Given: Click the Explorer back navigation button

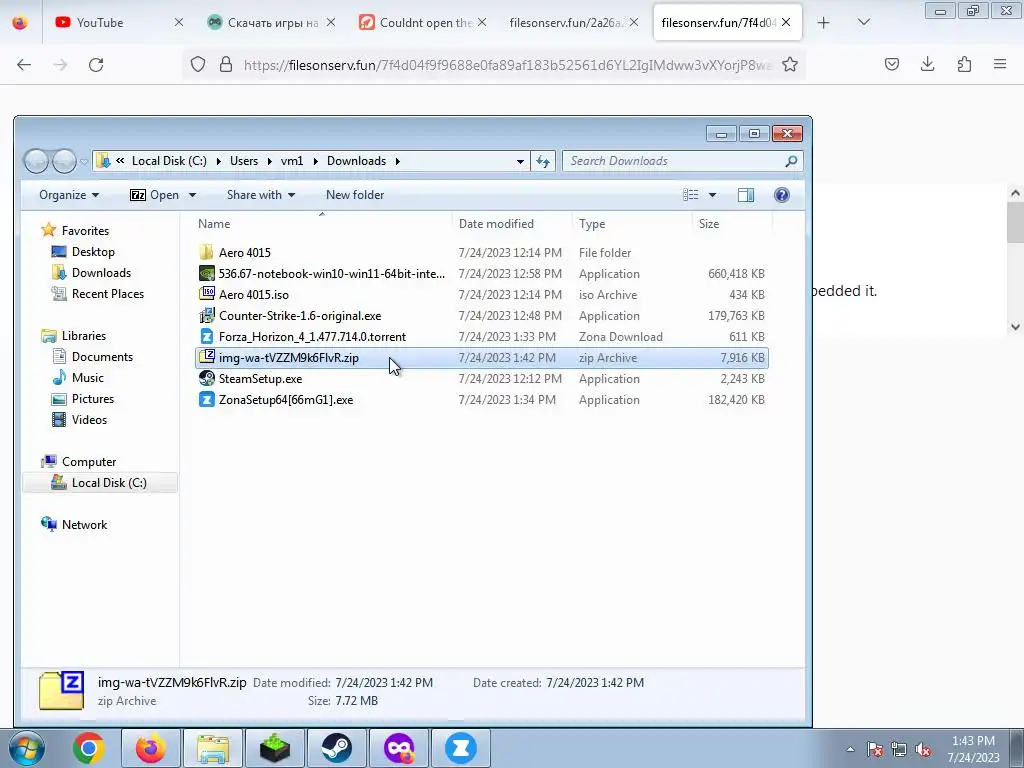Looking at the screenshot, I should (37, 161).
